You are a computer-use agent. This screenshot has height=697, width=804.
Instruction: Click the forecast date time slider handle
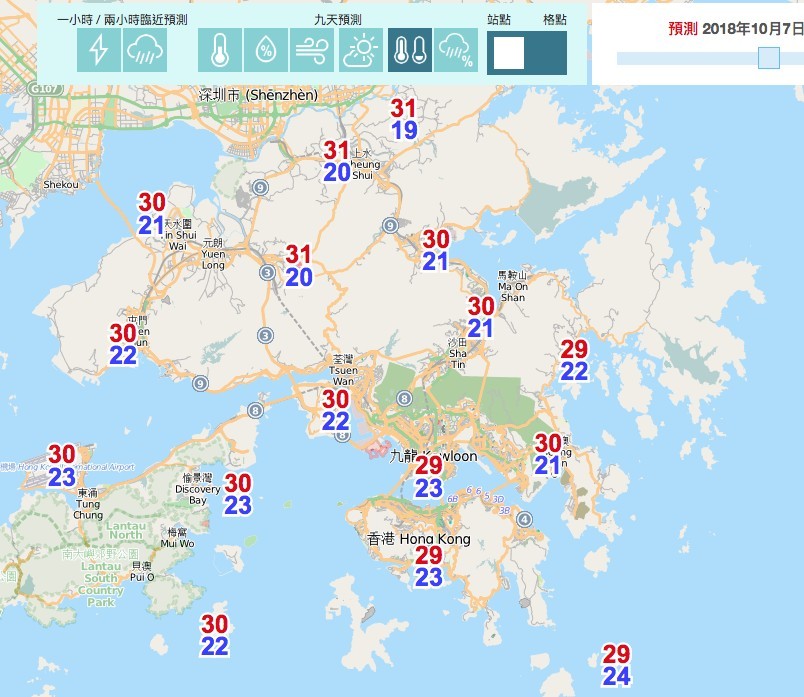tap(768, 58)
